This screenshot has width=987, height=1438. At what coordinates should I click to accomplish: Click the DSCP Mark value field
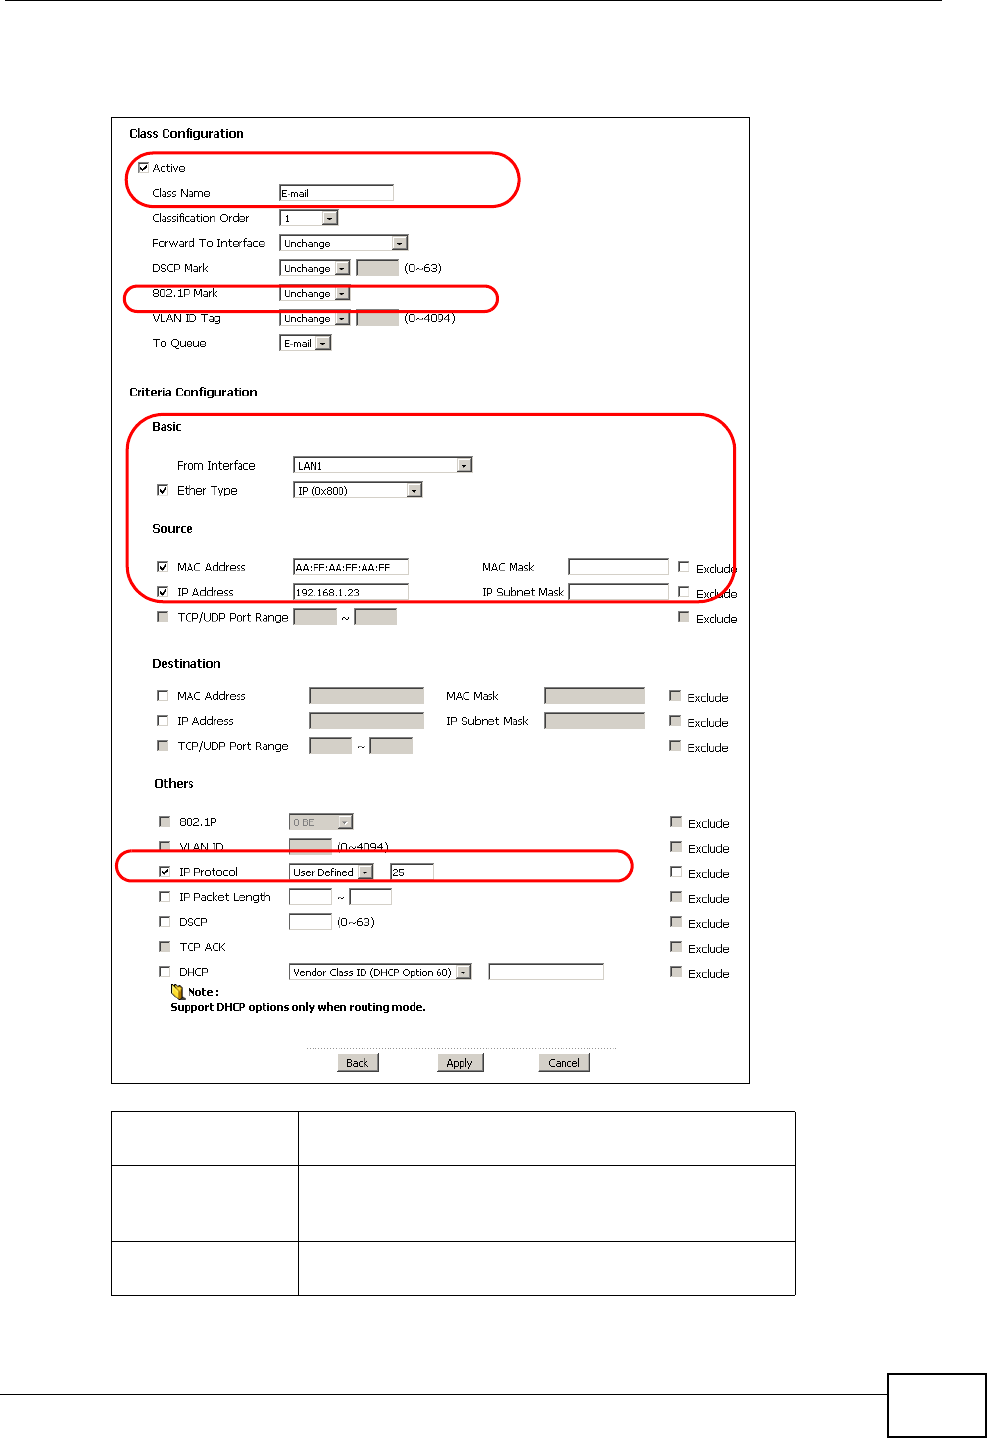[378, 268]
